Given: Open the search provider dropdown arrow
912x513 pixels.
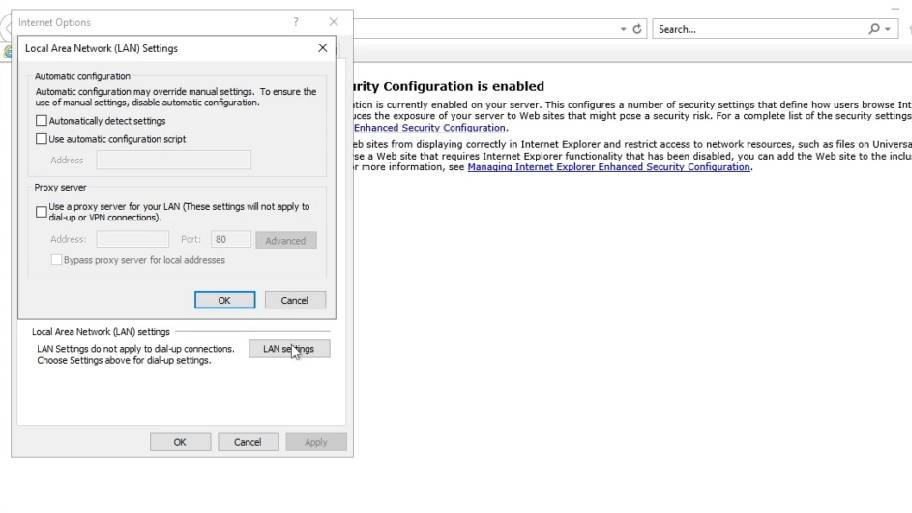Looking at the screenshot, I should pyautogui.click(x=888, y=29).
